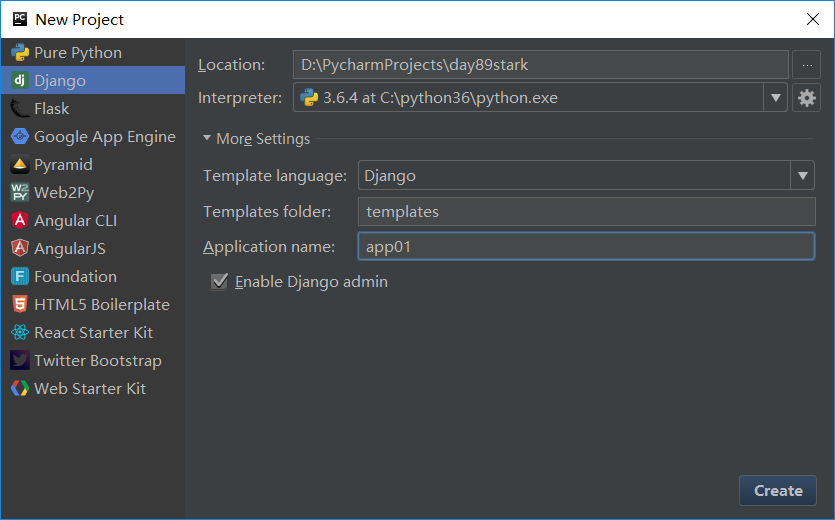Collapse the More Settings section
This screenshot has height=520, width=835.
(x=207, y=138)
